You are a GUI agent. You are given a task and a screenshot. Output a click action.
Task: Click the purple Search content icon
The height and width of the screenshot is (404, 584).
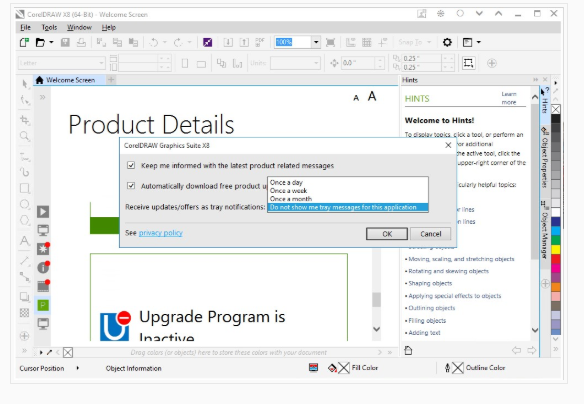point(207,42)
